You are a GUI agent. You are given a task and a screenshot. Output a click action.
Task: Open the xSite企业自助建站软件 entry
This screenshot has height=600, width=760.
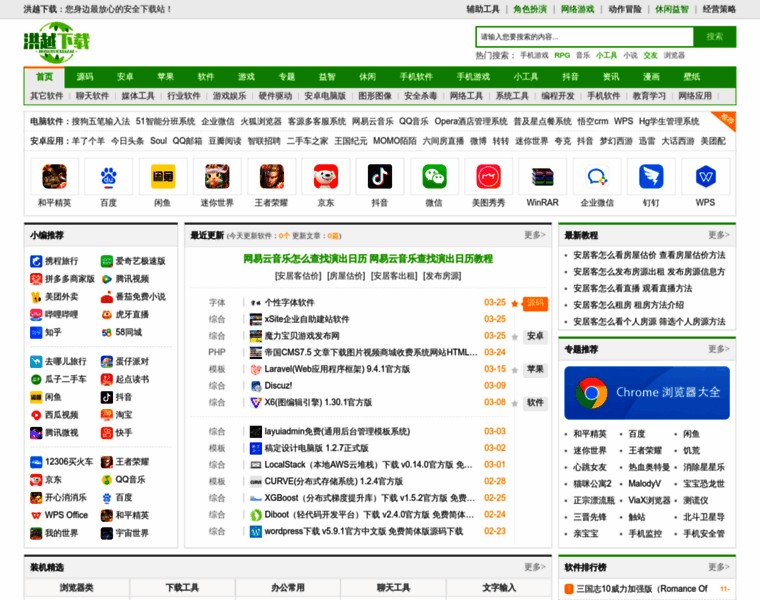[x=307, y=319]
